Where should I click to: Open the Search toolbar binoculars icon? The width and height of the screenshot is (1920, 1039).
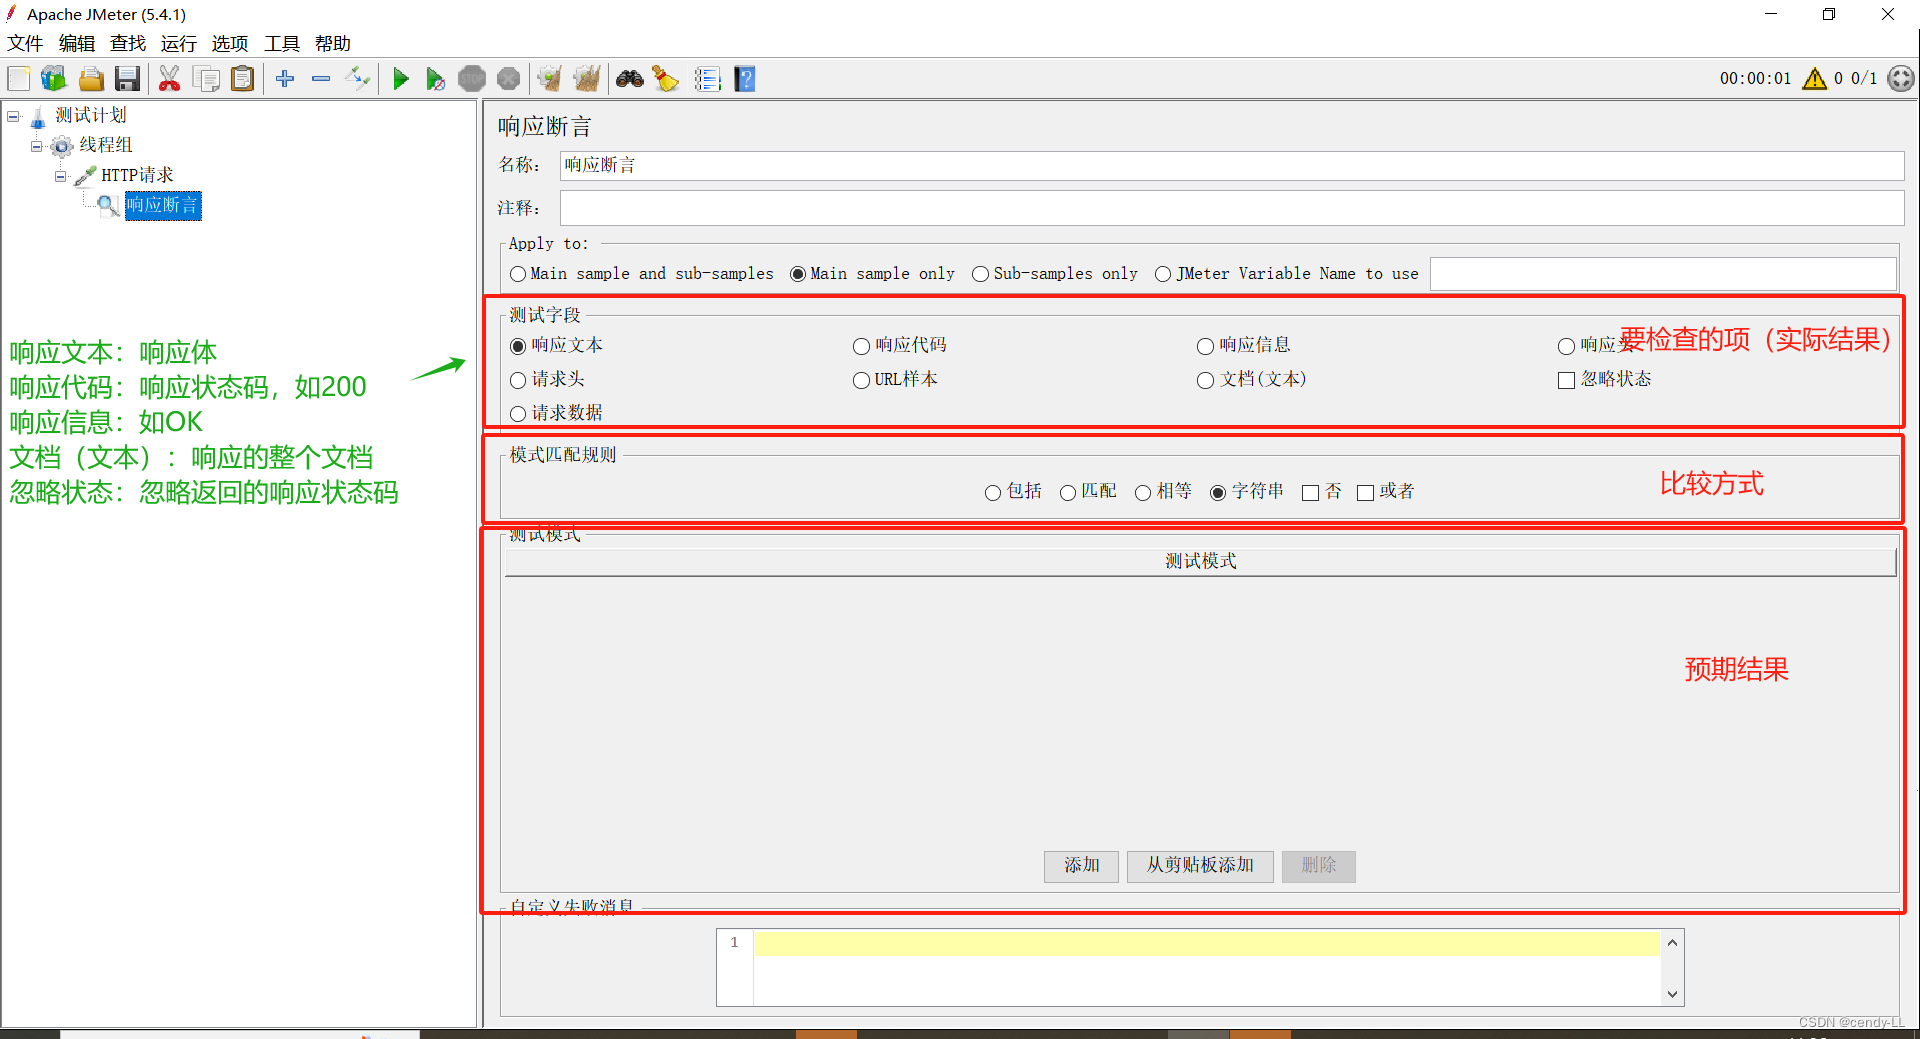click(x=630, y=78)
